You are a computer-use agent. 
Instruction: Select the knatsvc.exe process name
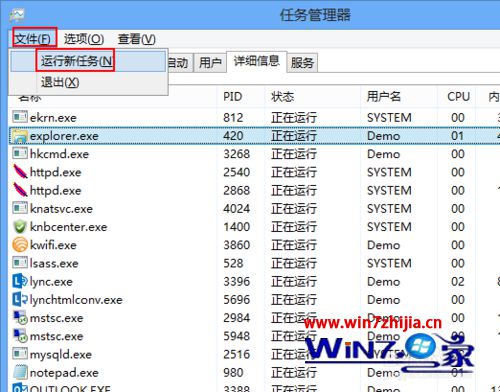(61, 209)
